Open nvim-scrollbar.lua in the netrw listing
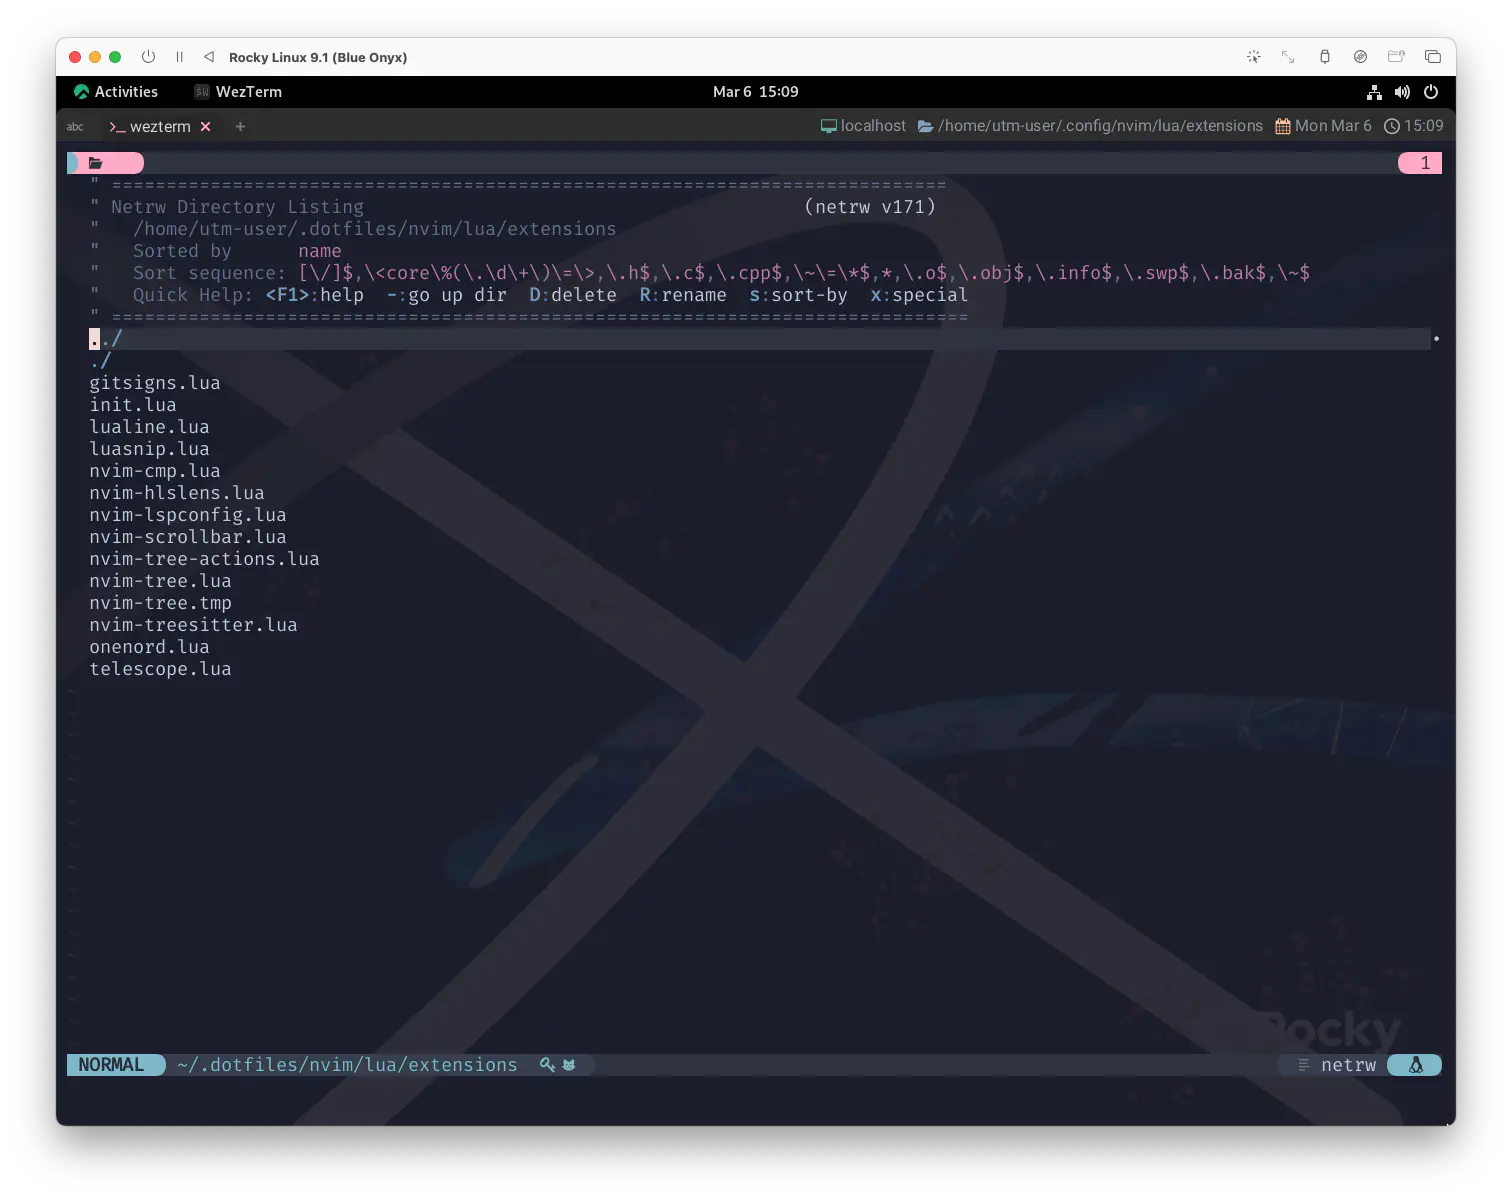The height and width of the screenshot is (1200, 1512). pyautogui.click(x=188, y=537)
